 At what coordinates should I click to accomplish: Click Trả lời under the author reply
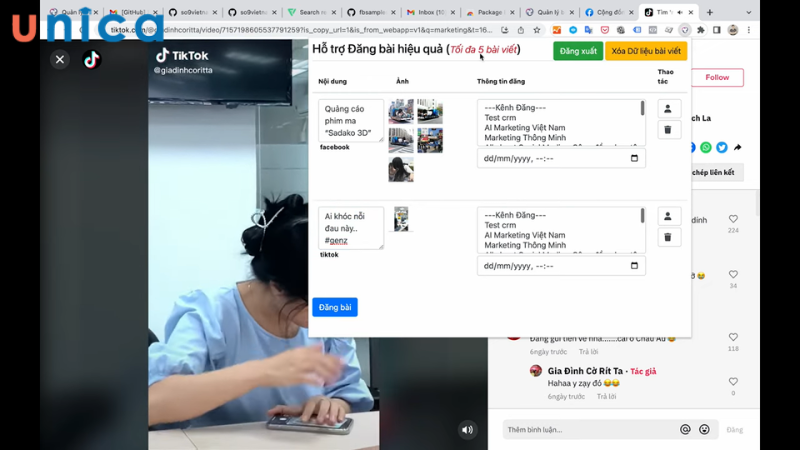606,396
